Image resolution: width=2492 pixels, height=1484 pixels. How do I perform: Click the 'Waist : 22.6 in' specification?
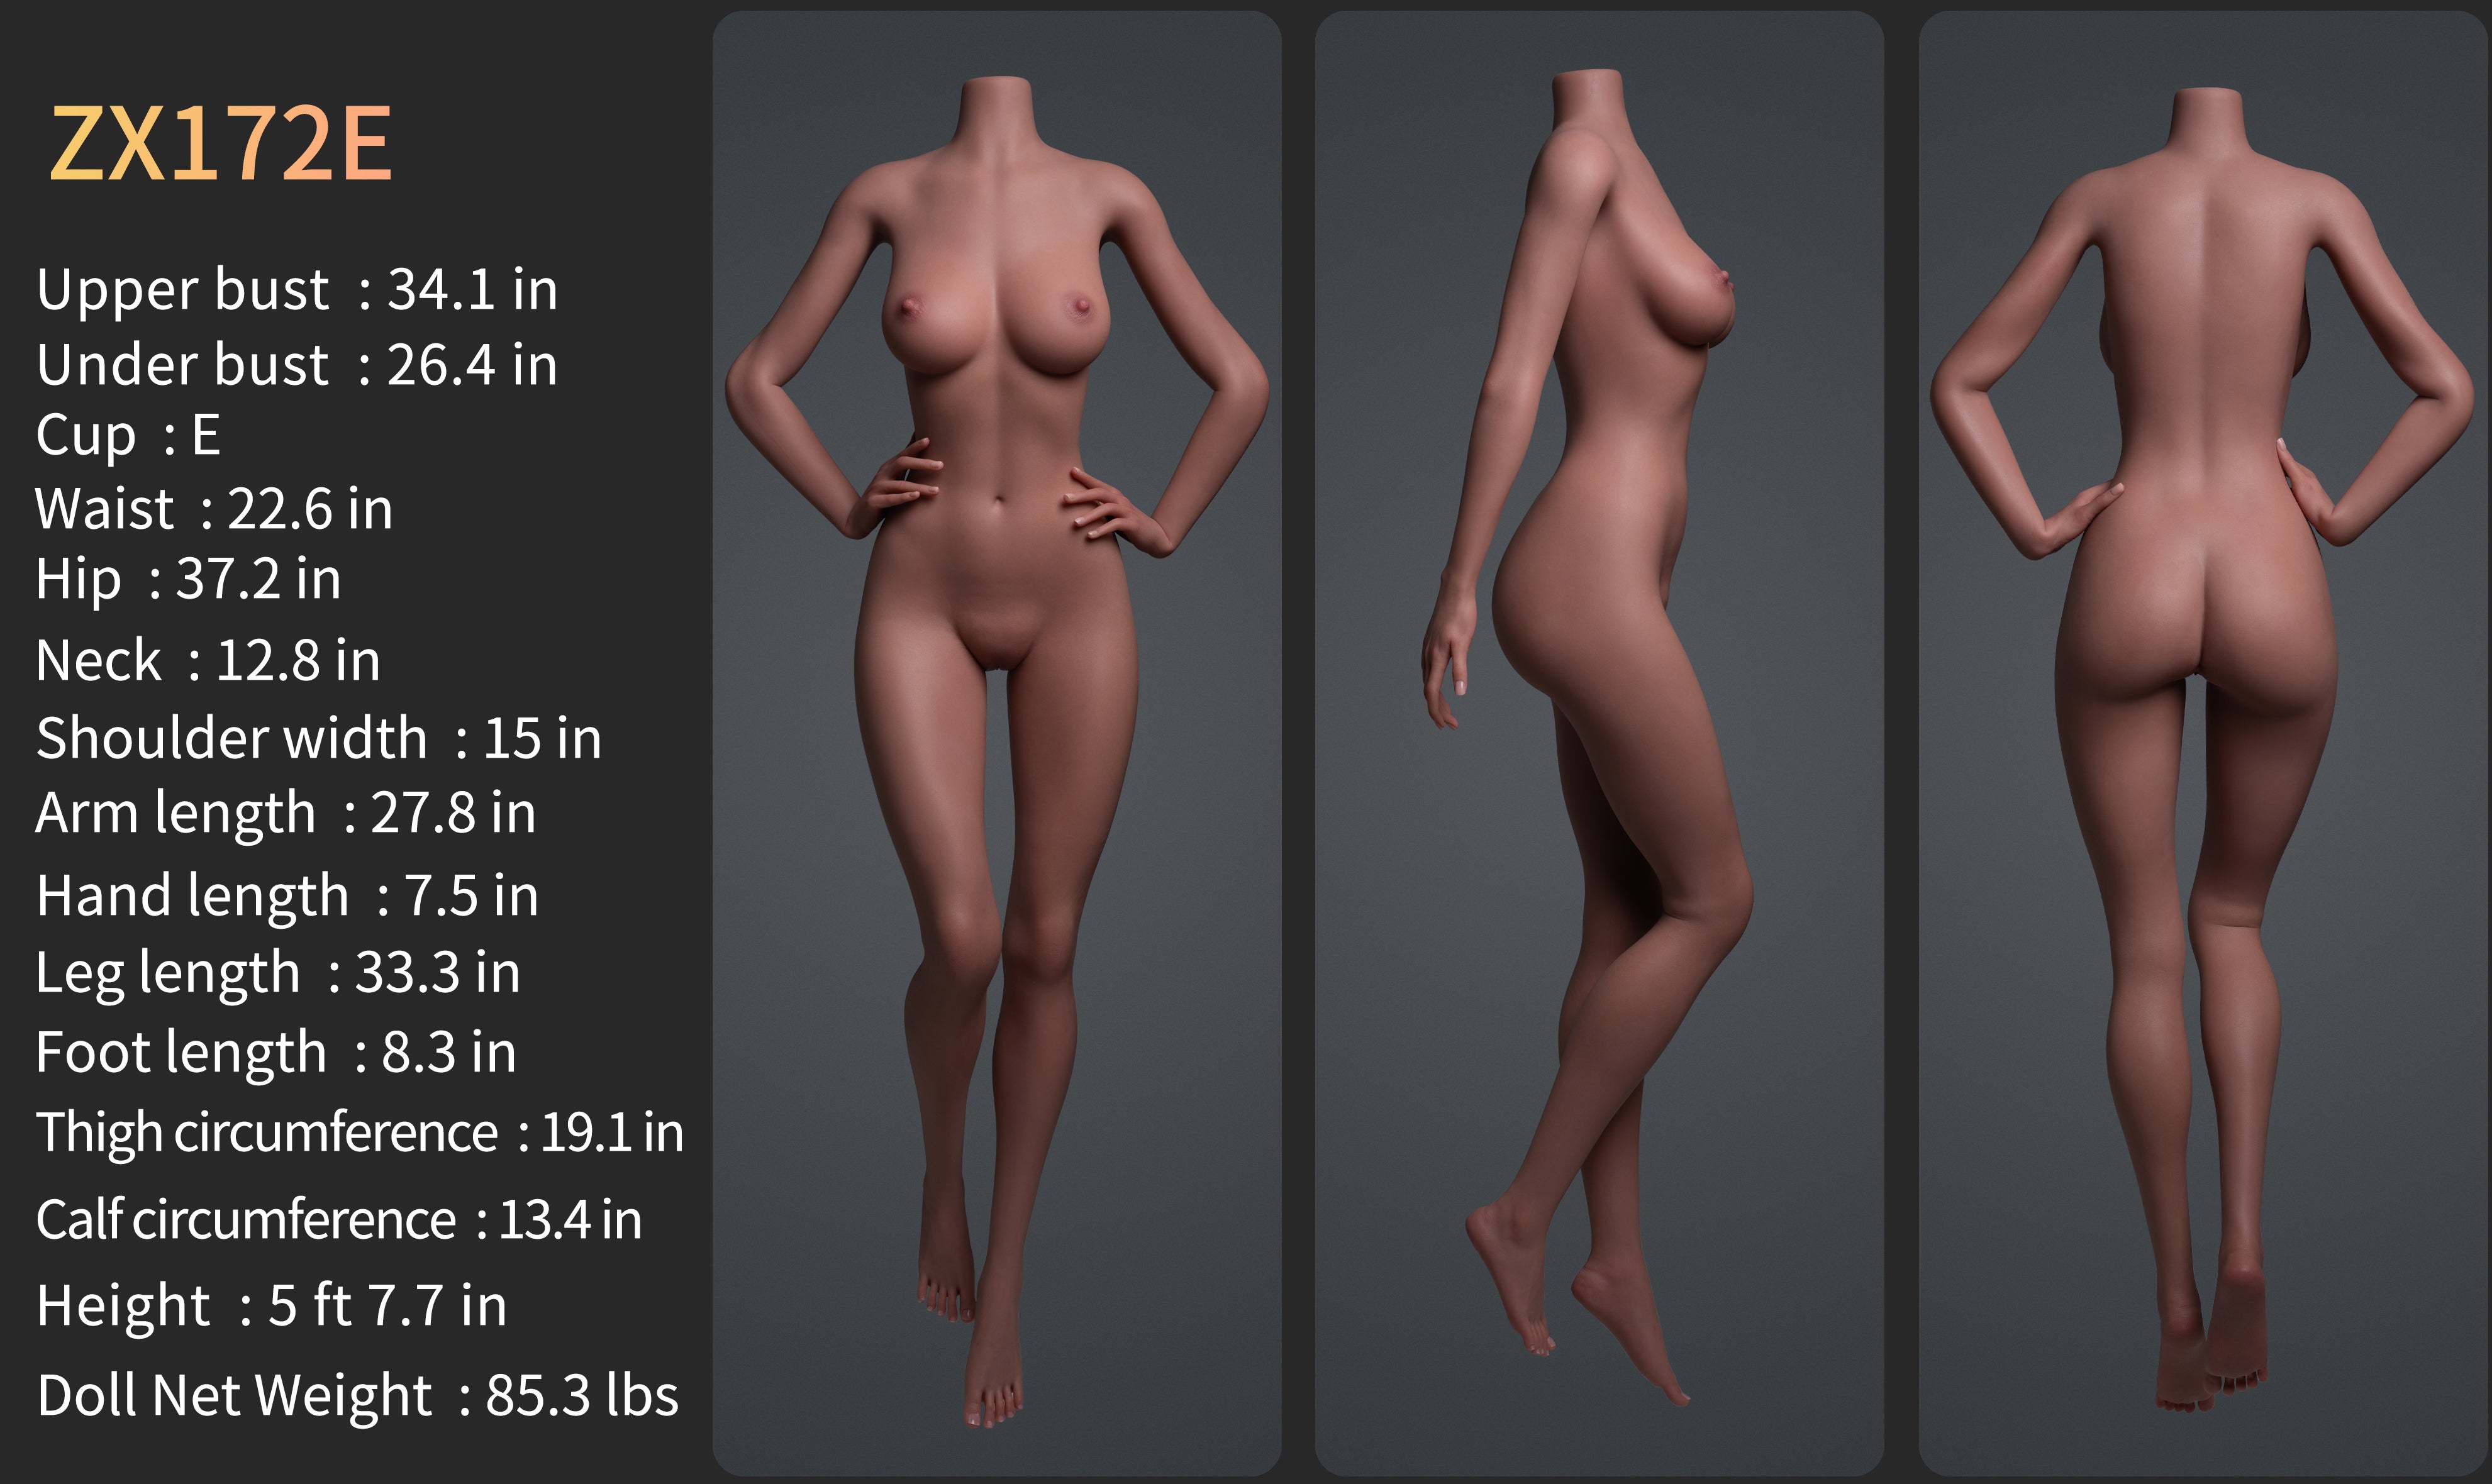pyautogui.click(x=214, y=509)
